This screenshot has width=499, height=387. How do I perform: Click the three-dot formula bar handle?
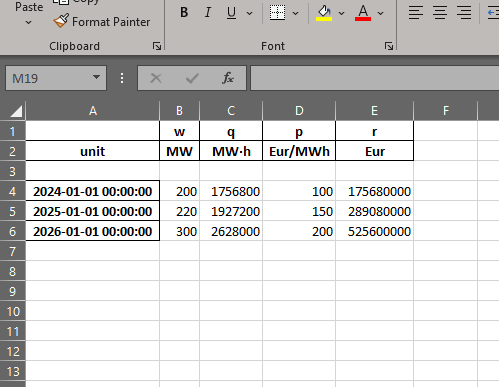122,78
